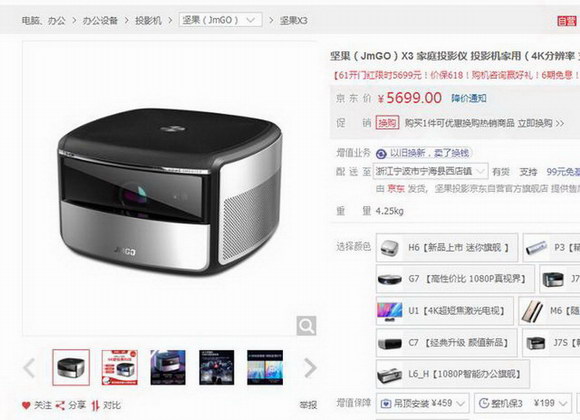Click the magnifier zoom icon on product image
The width and height of the screenshot is (580, 420).
[306, 326]
